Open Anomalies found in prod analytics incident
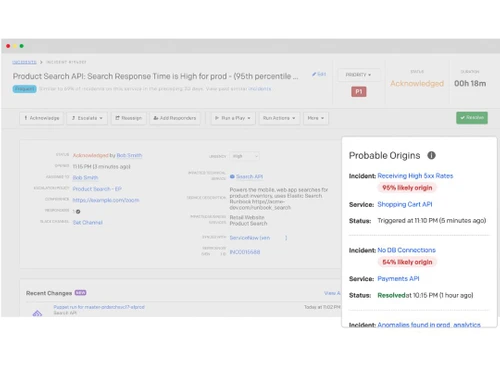500x375 pixels. point(429,325)
